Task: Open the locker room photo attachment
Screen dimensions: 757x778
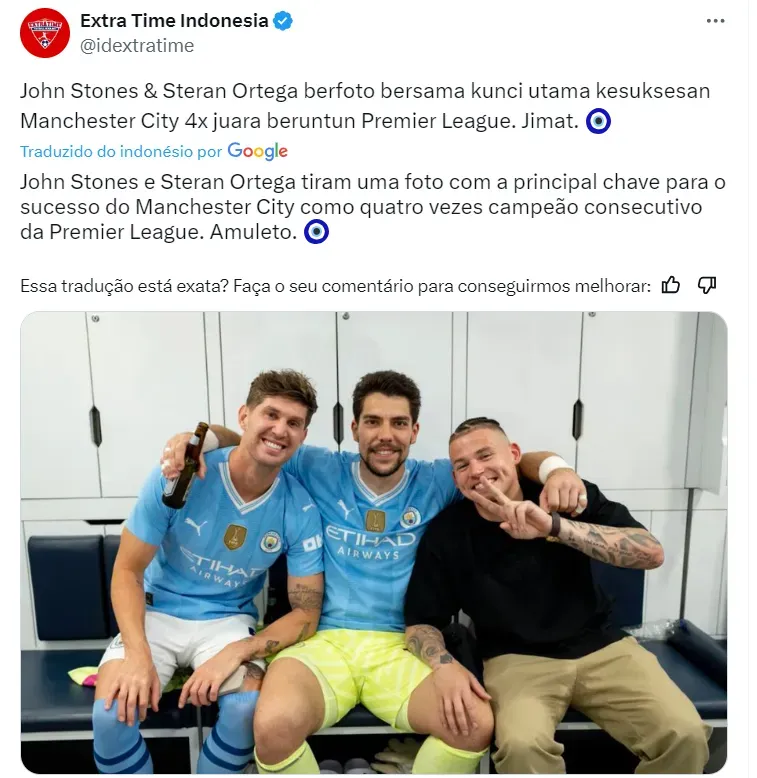Action: (374, 542)
